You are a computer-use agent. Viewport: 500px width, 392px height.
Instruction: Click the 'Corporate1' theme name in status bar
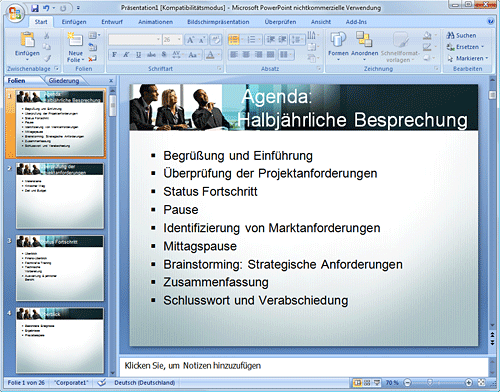(71, 383)
